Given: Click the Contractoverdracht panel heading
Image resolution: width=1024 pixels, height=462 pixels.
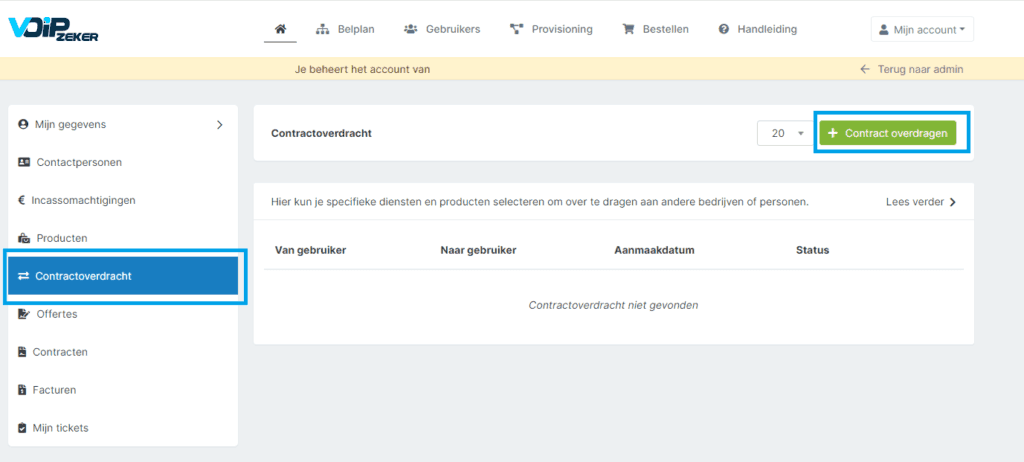Looking at the screenshot, I should pyautogui.click(x=321, y=133).
